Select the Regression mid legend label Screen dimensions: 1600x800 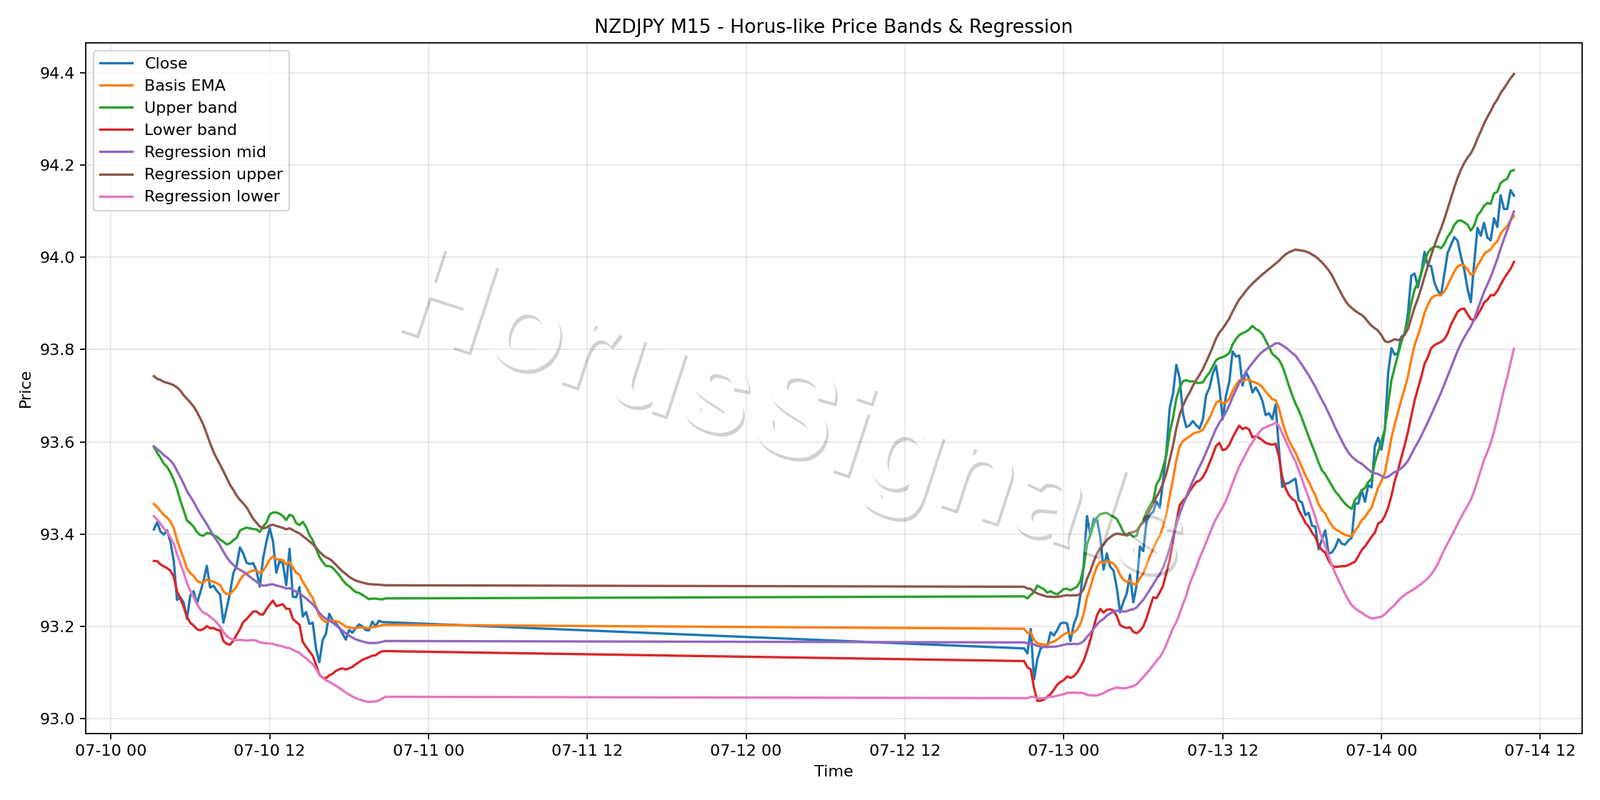205,152
